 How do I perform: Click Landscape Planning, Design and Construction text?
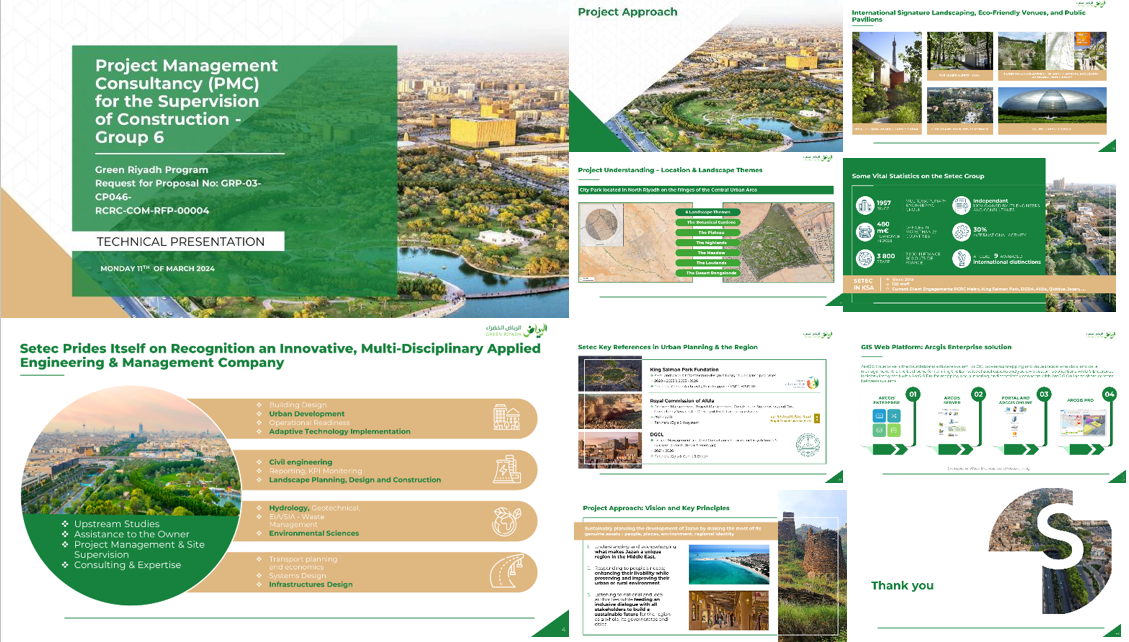pos(355,480)
